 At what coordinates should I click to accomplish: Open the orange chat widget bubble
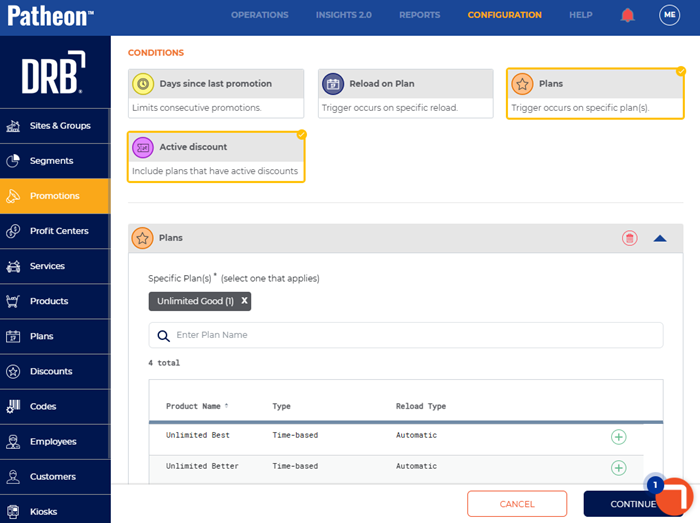point(674,496)
